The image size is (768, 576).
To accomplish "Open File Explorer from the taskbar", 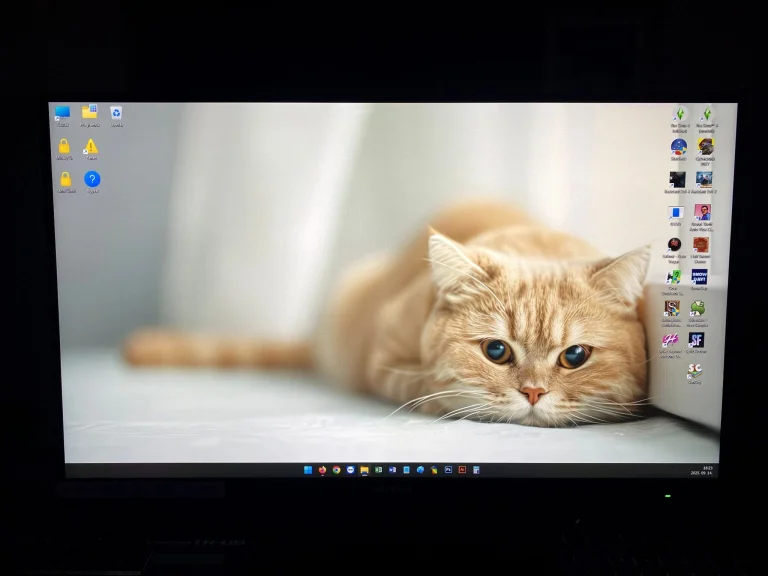I will click(x=364, y=470).
